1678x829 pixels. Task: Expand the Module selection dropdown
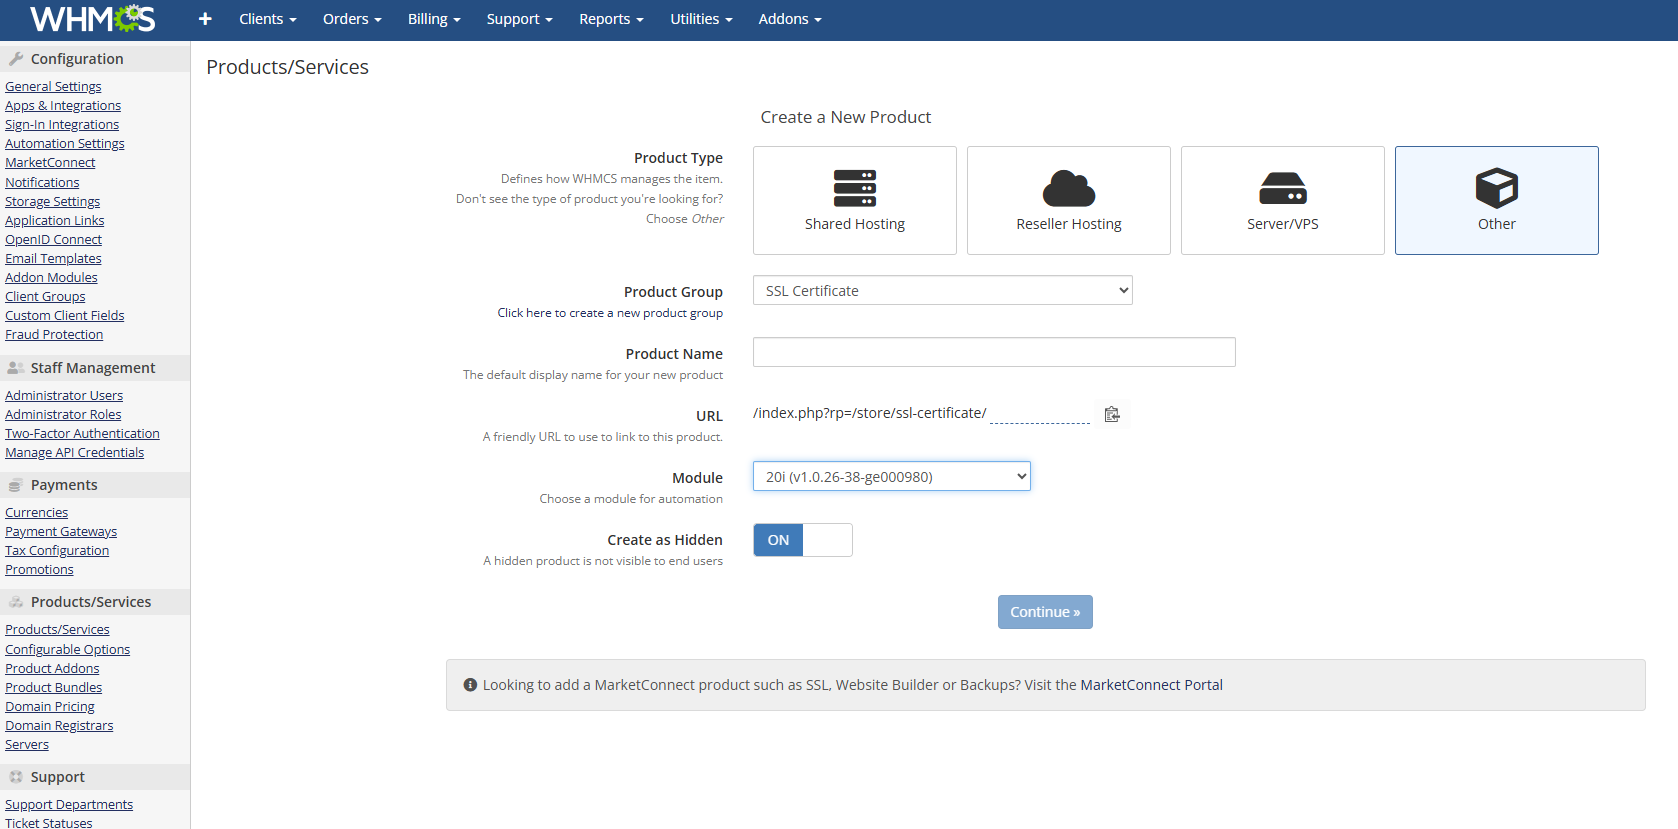click(891, 477)
